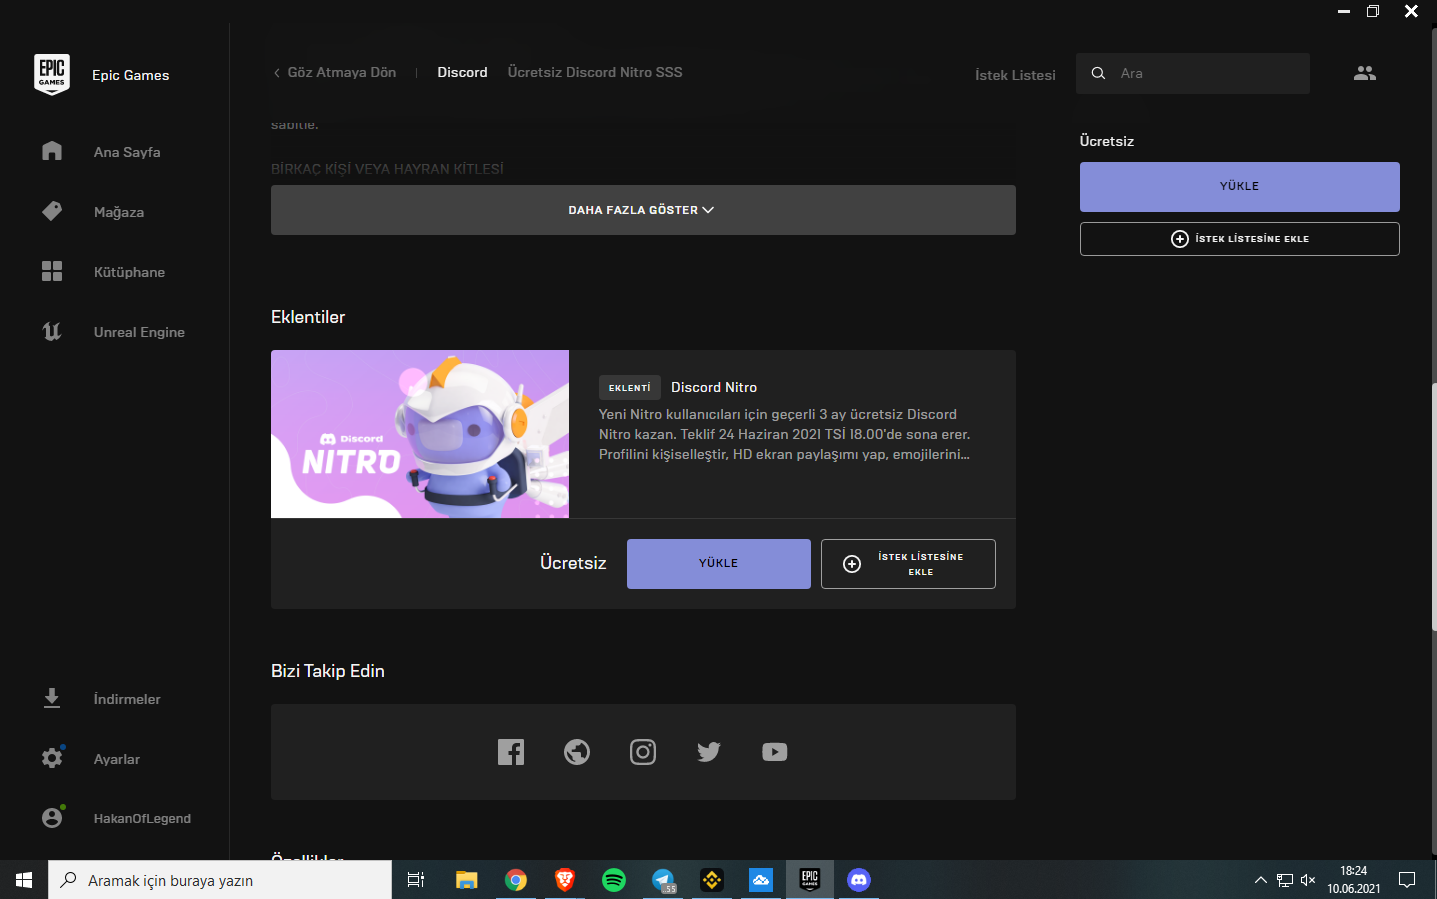1437x899 pixels.
Task: Click the Epic Games logo icon
Action: [x=52, y=75]
